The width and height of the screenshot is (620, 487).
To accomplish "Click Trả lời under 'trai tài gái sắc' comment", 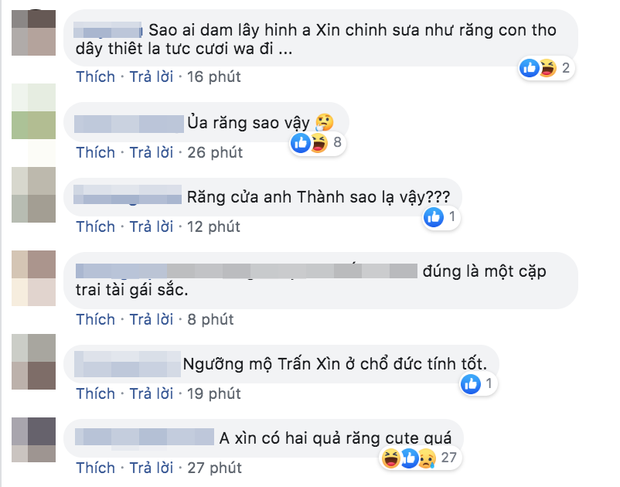I will coord(149,319).
